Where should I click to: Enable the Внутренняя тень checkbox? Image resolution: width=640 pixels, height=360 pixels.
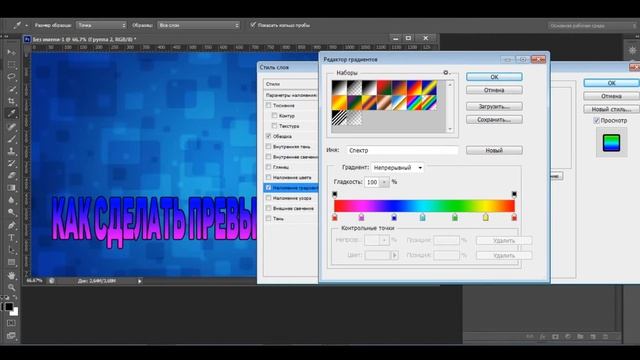tap(268, 146)
